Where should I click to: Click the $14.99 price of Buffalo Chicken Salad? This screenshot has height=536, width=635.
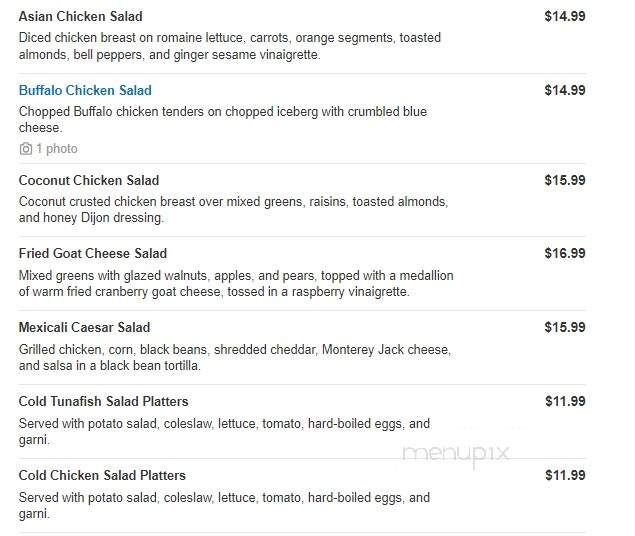565,90
